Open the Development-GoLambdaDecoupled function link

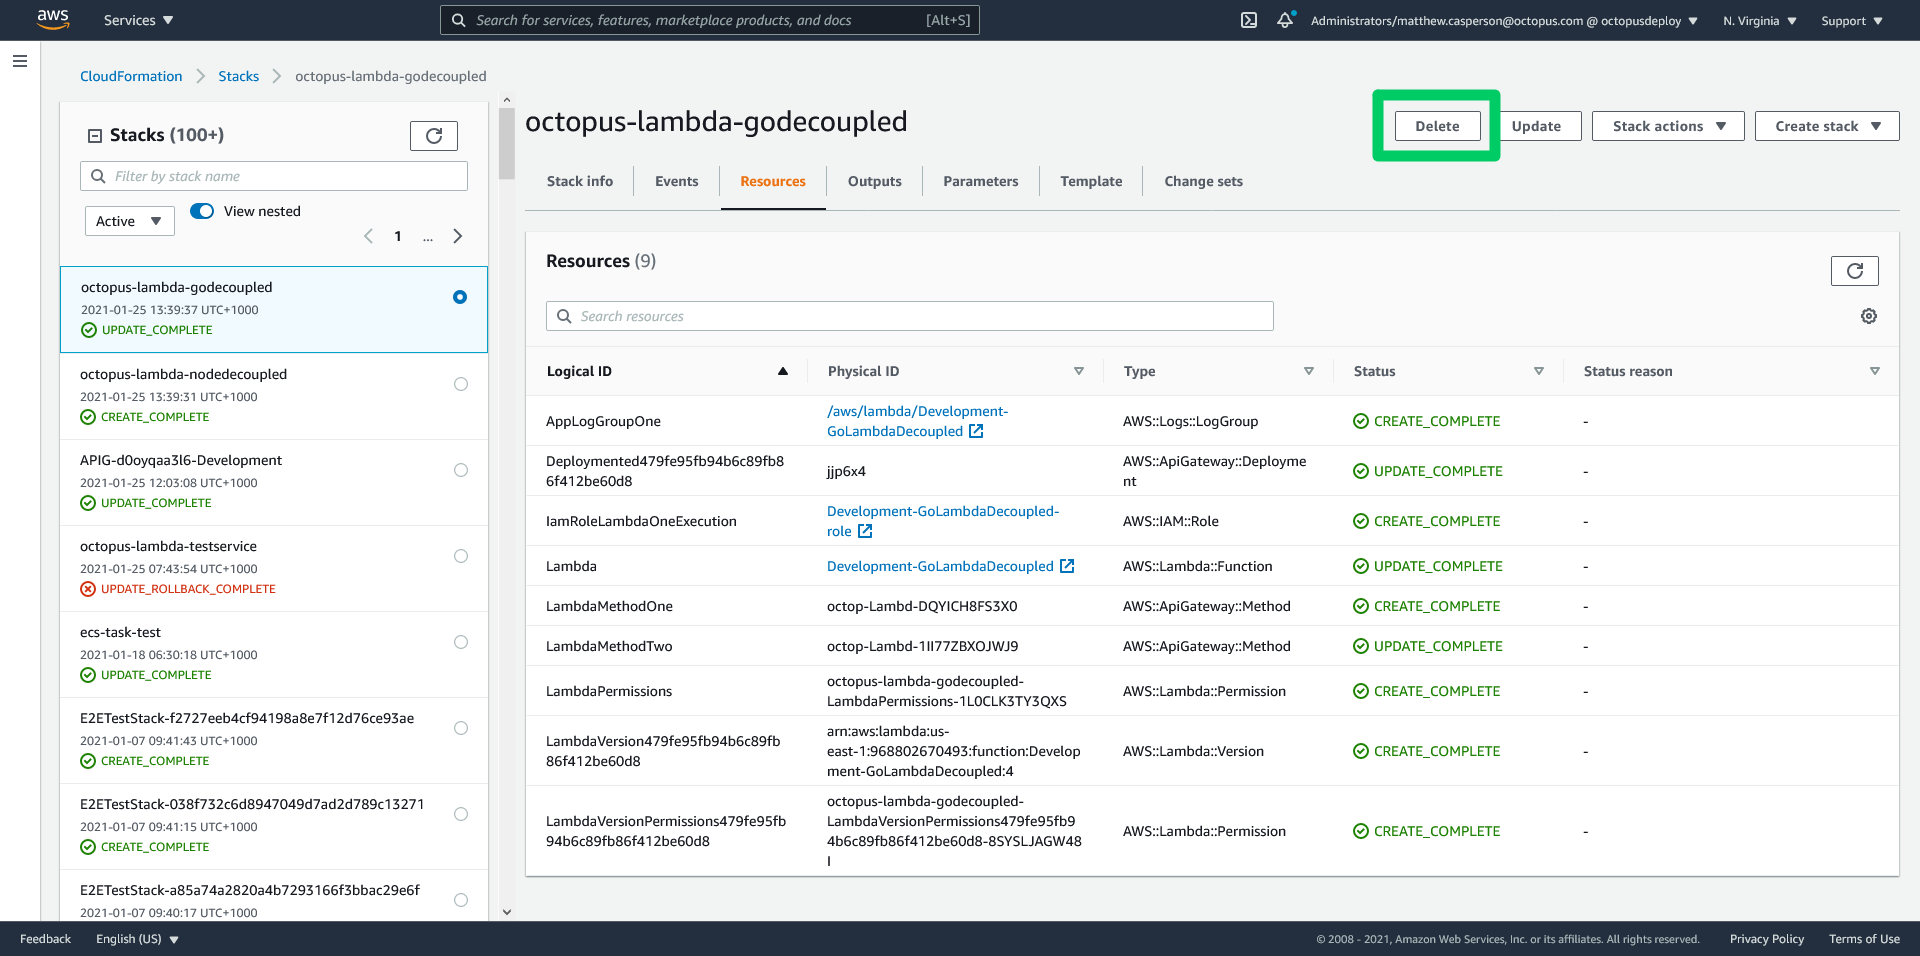tap(939, 566)
